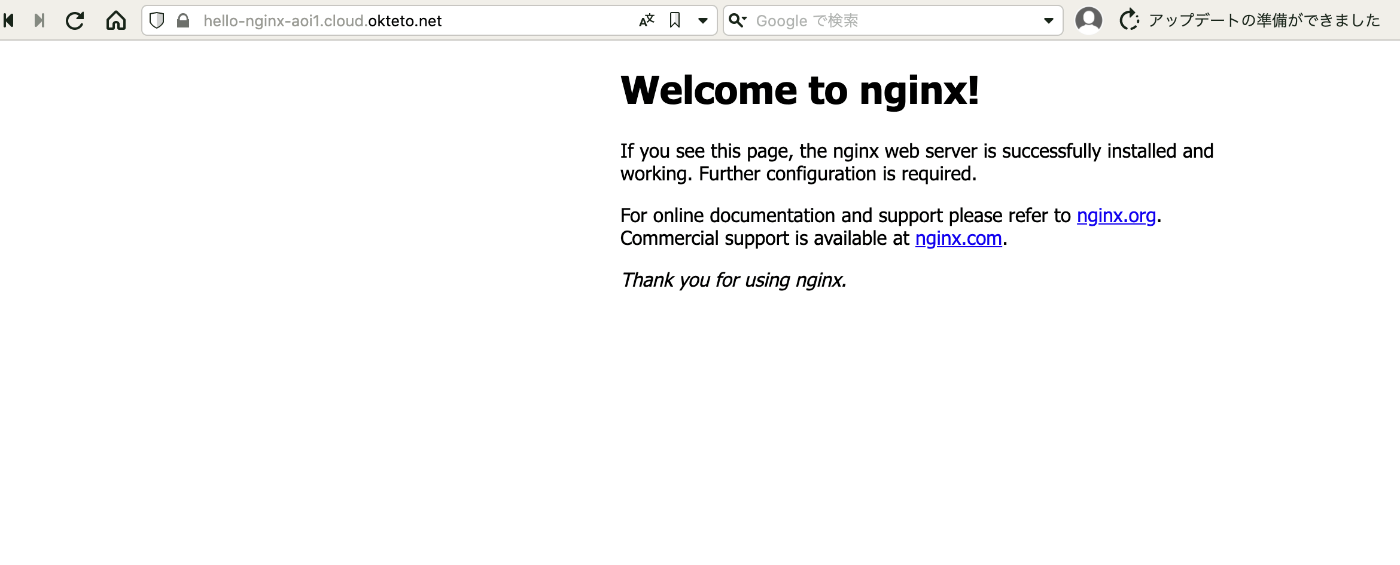Click the 'Welcome to nginx!' heading

800,90
